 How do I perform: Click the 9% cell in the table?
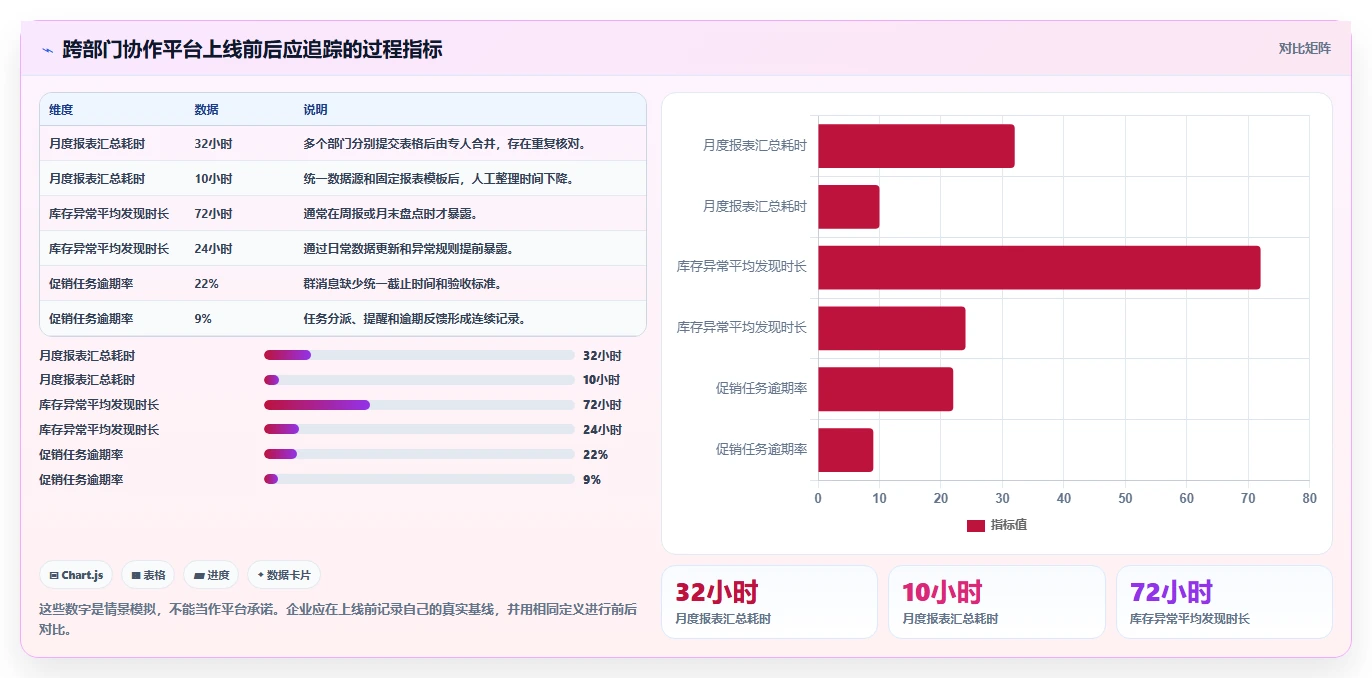tap(203, 319)
